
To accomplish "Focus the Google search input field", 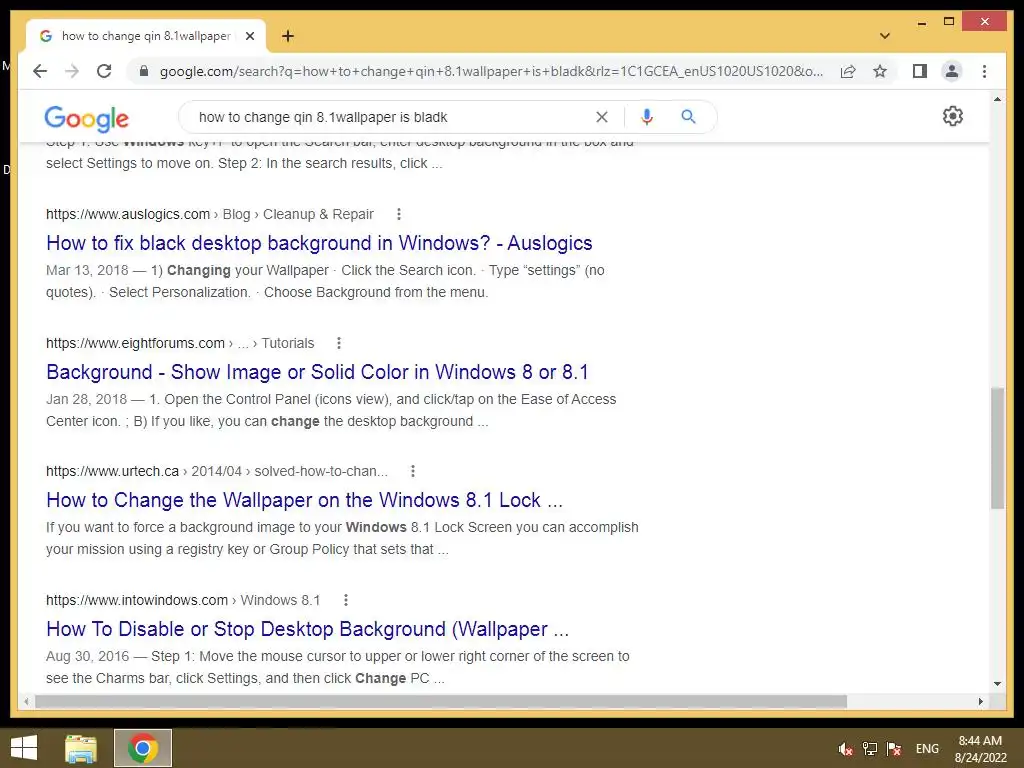I will pyautogui.click(x=392, y=117).
